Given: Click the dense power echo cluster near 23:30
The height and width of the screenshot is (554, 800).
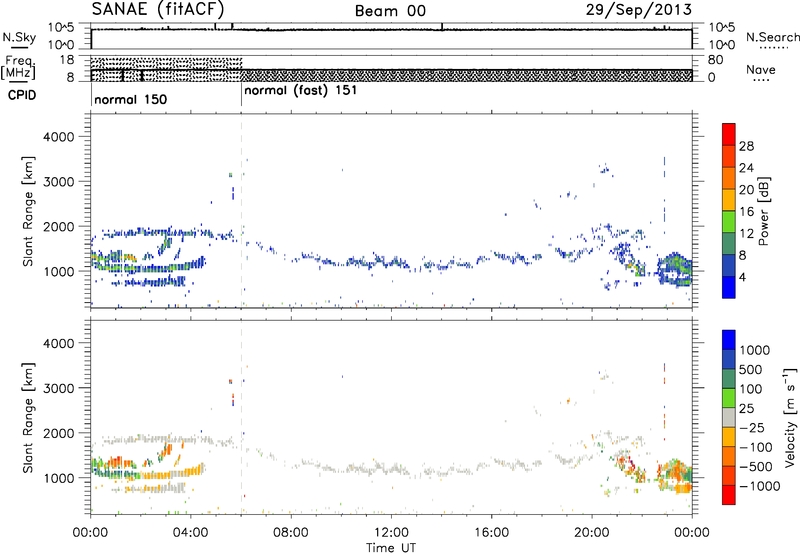Looking at the screenshot, I should click(675, 269).
